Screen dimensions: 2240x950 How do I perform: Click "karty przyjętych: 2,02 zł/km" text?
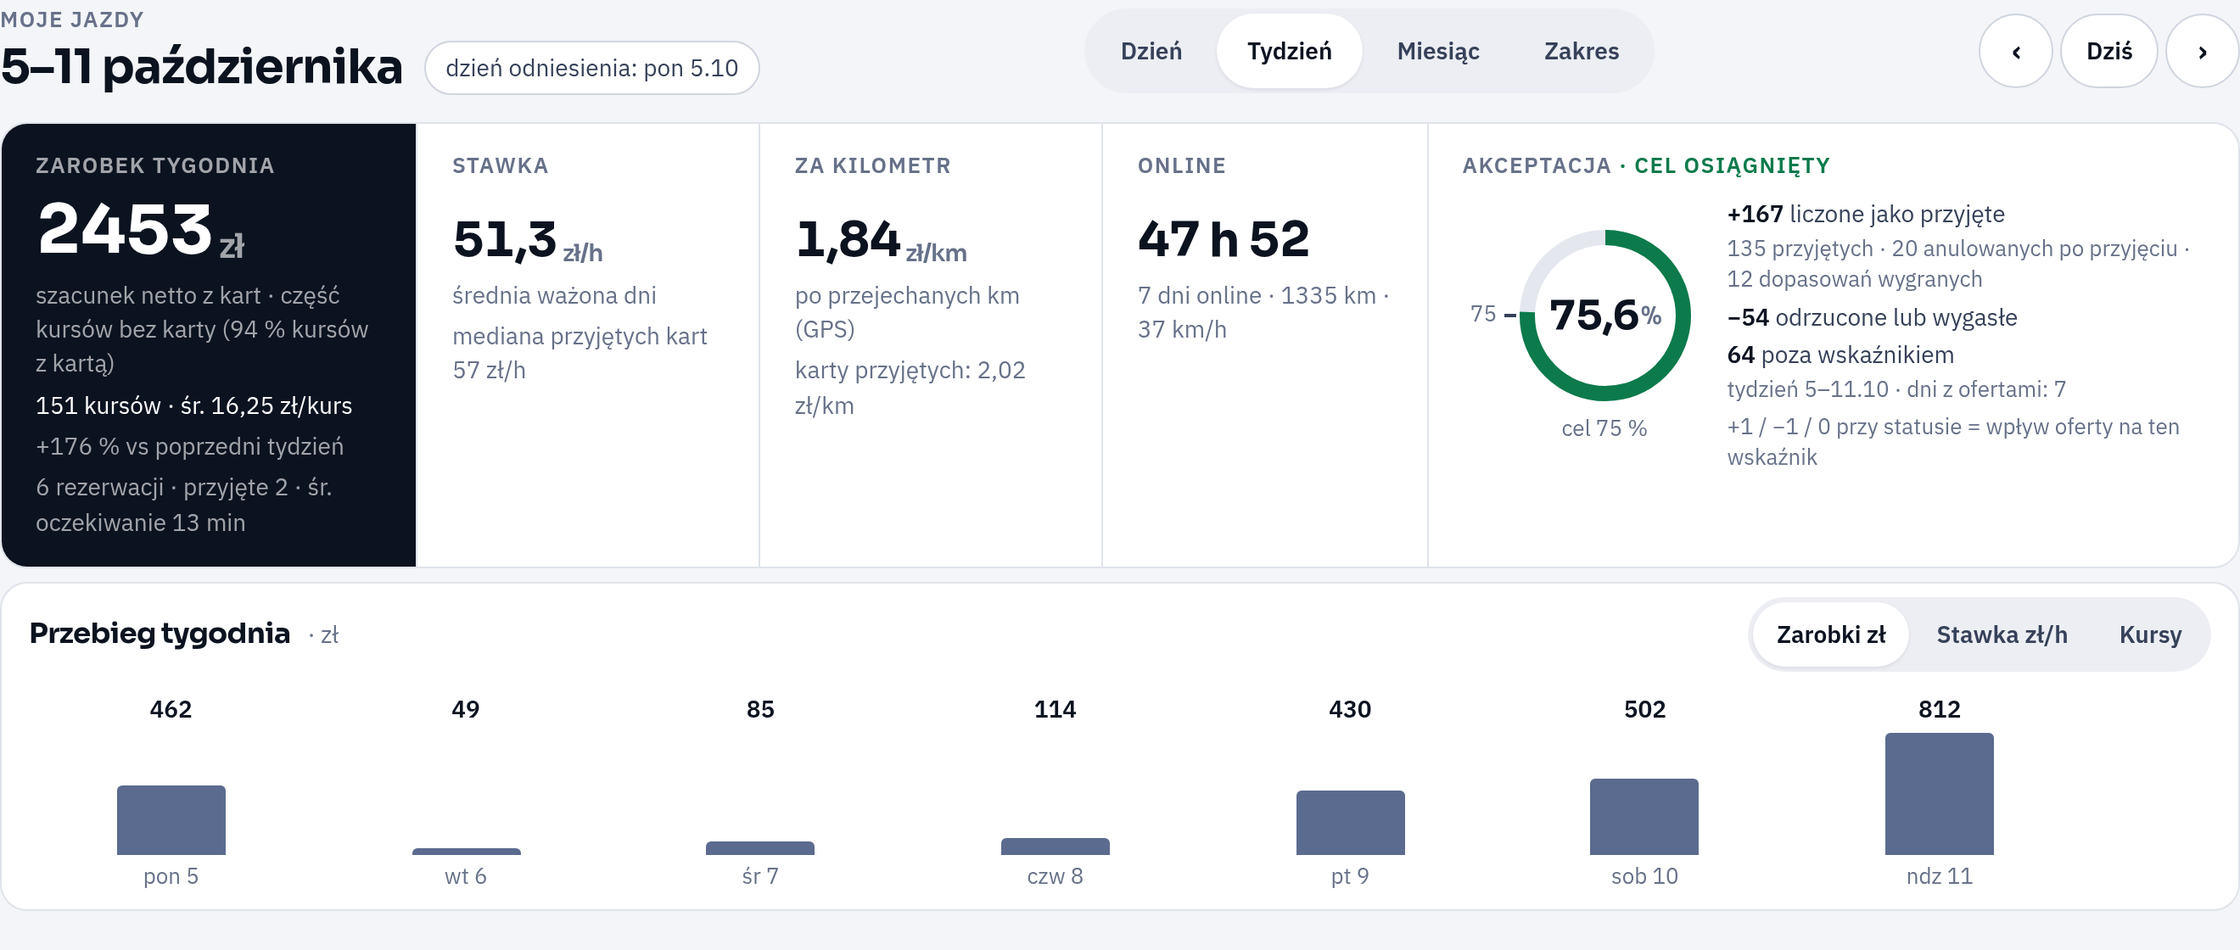point(910,388)
